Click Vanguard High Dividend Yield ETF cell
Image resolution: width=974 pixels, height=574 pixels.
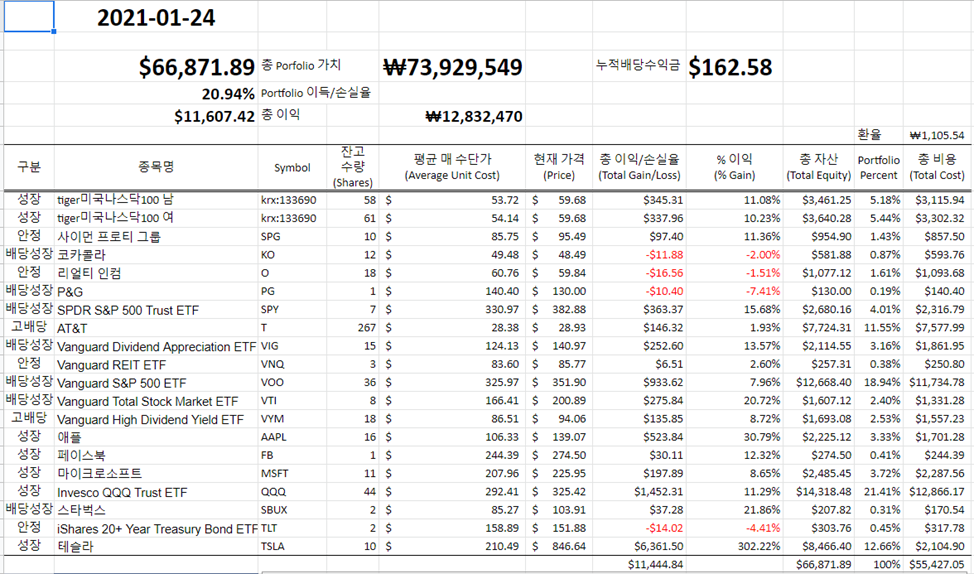coord(156,419)
